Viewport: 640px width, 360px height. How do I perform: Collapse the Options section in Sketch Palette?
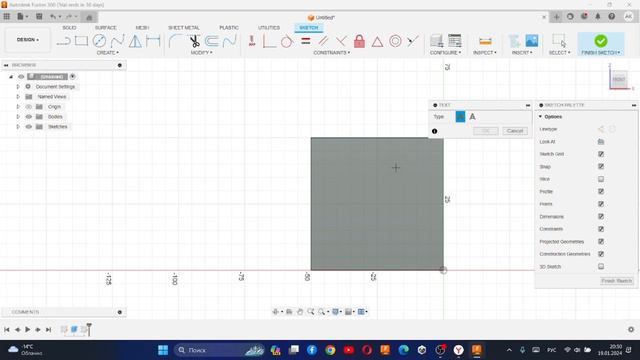click(x=540, y=117)
